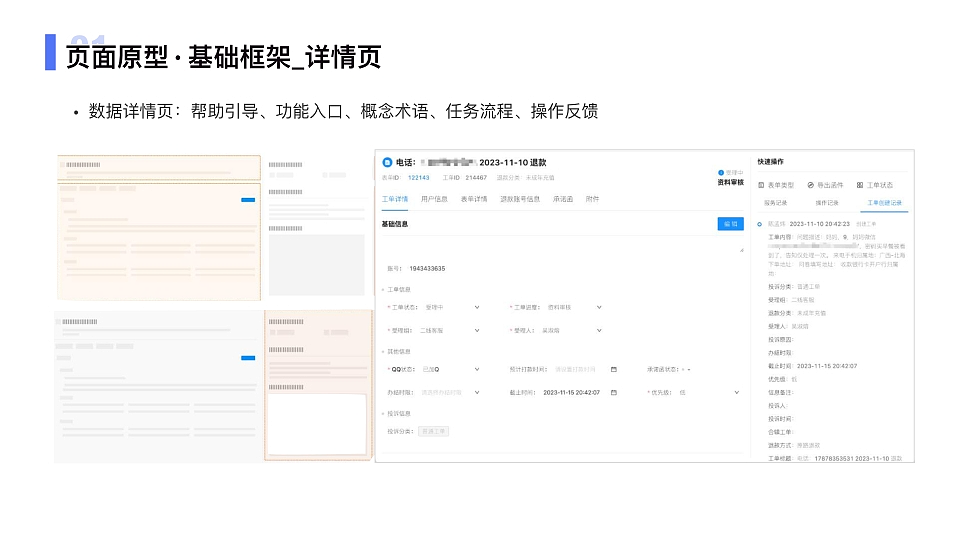Viewport: 960px width, 540px height.
Task: Click the 导出函件 quick action icon
Action: [811, 185]
